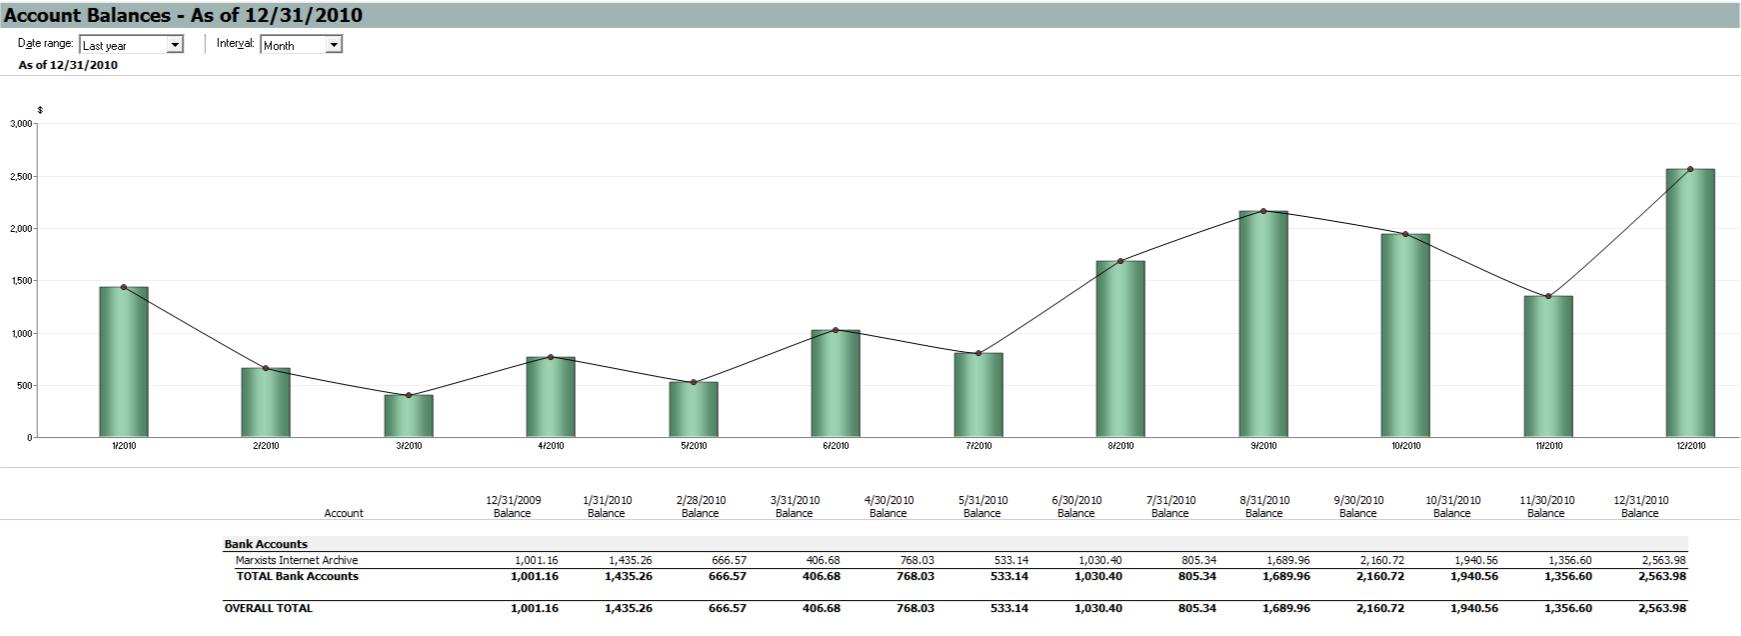This screenshot has width=1741, height=636.
Task: Click the 12/31/2009 Balance column header
Action: (513, 507)
